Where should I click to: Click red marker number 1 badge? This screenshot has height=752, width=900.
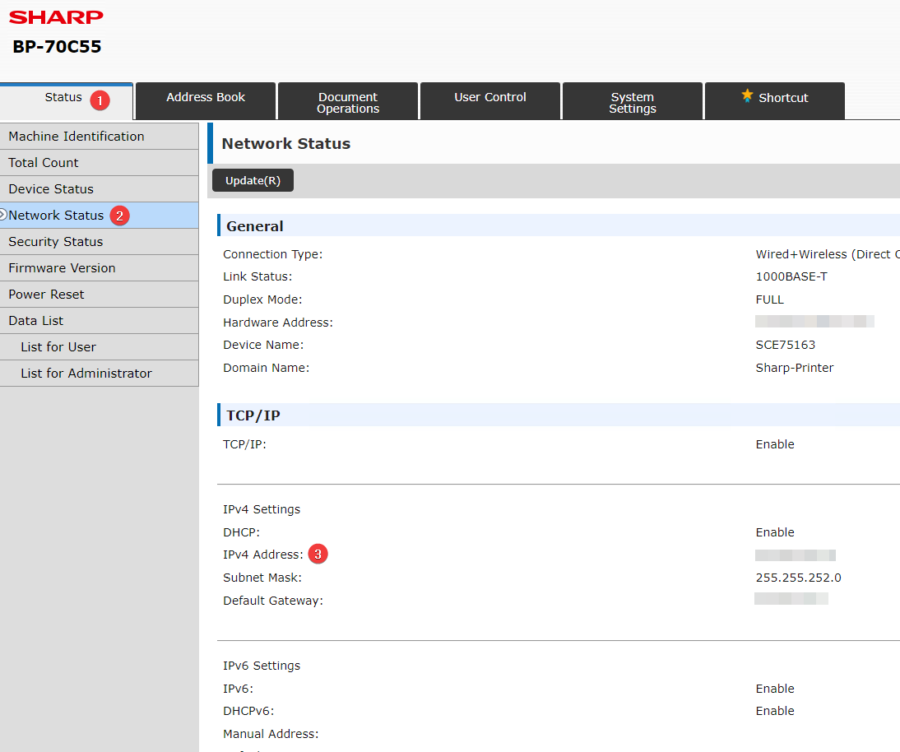pos(99,100)
